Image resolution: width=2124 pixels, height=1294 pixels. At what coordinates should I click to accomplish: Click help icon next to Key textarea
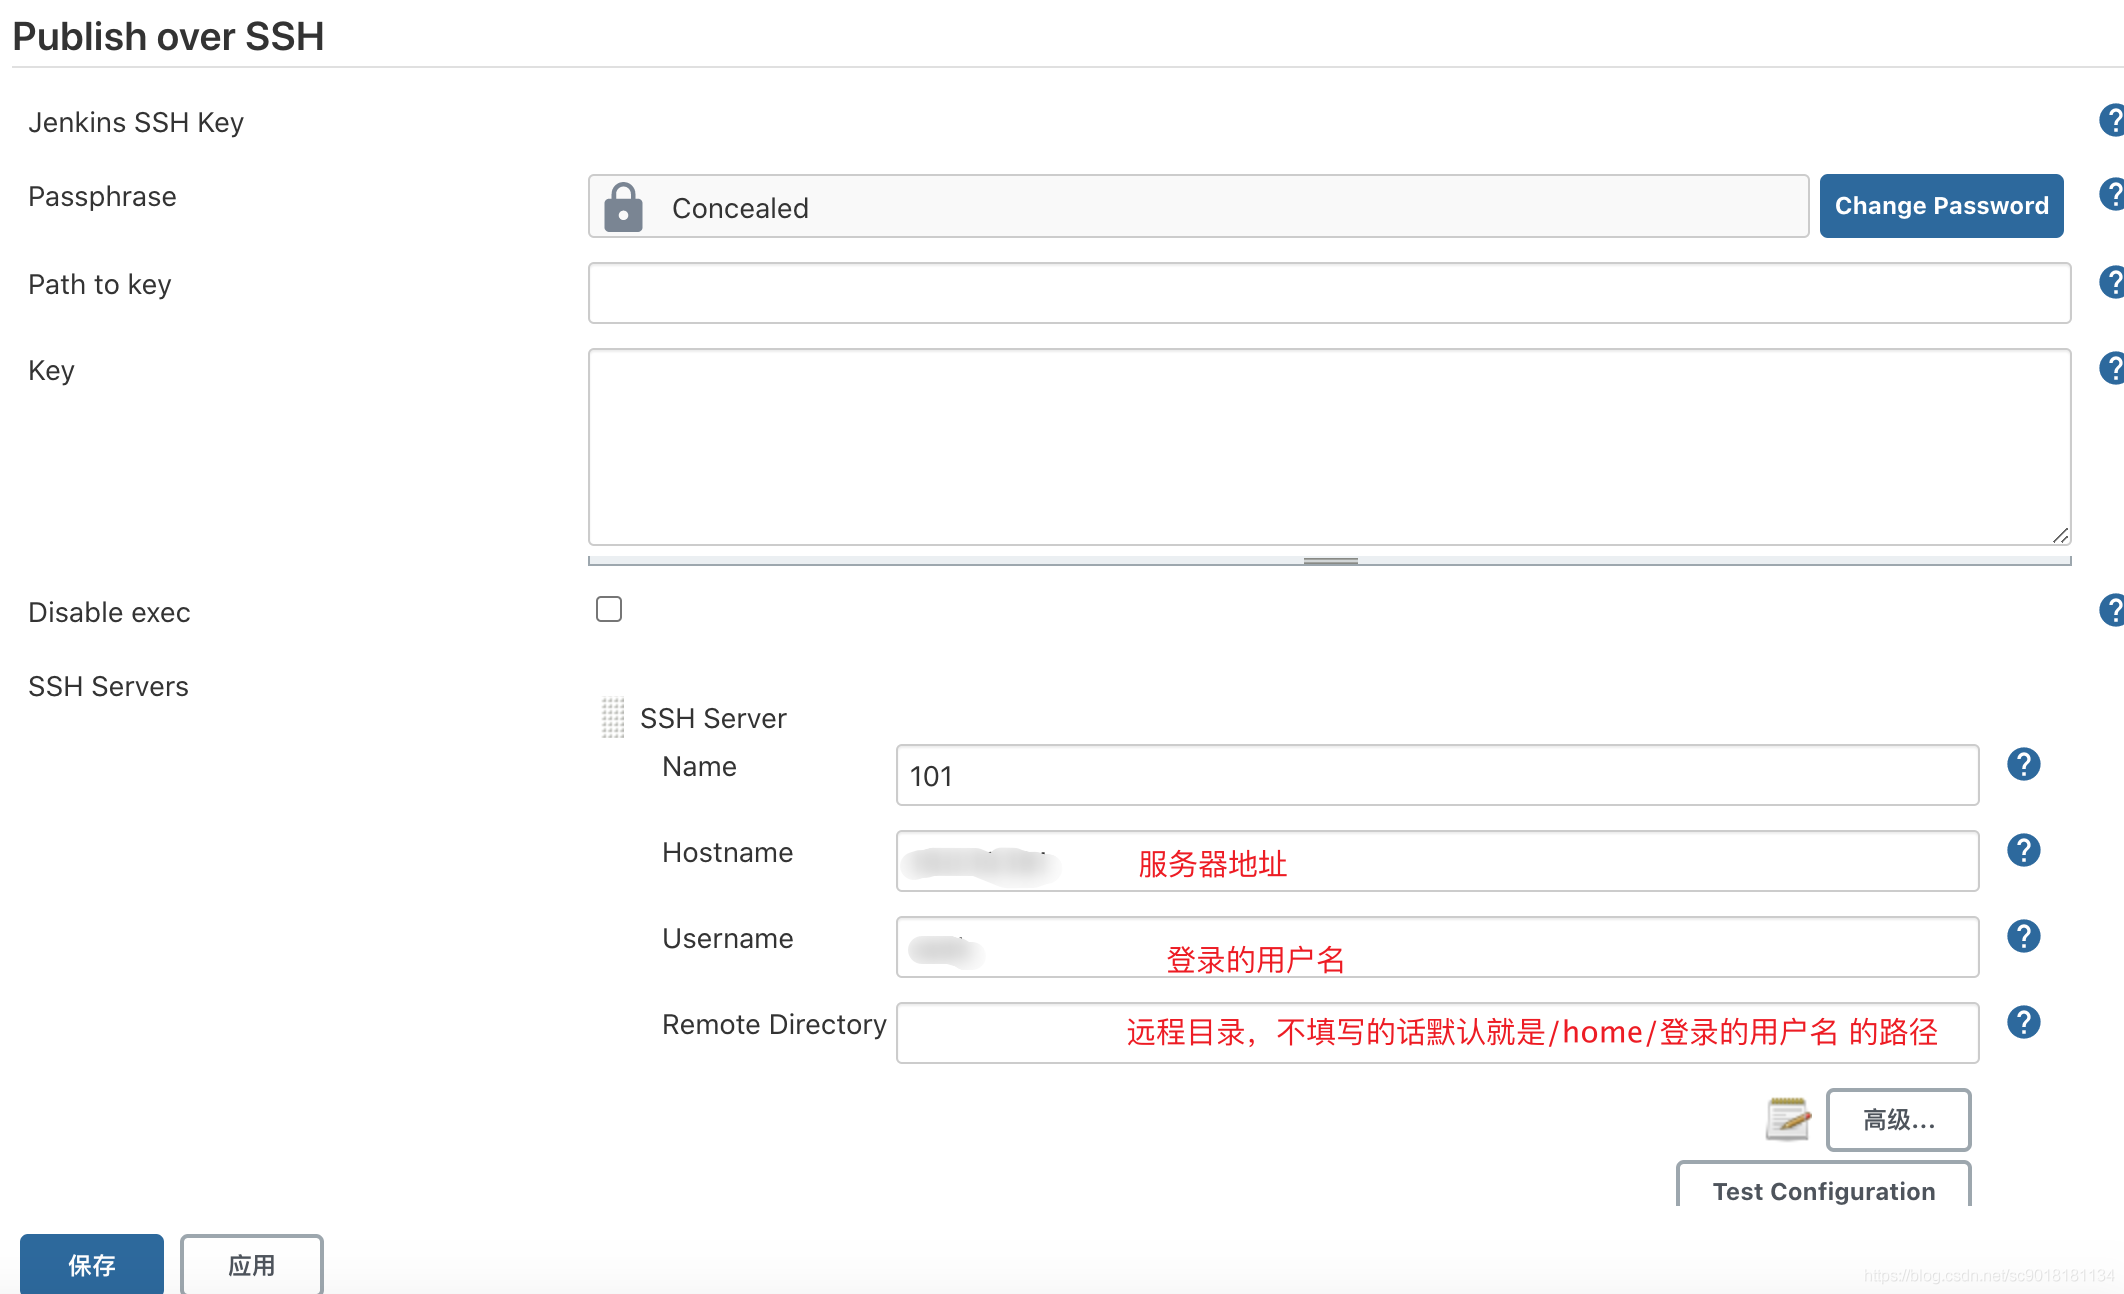pyautogui.click(x=2112, y=368)
